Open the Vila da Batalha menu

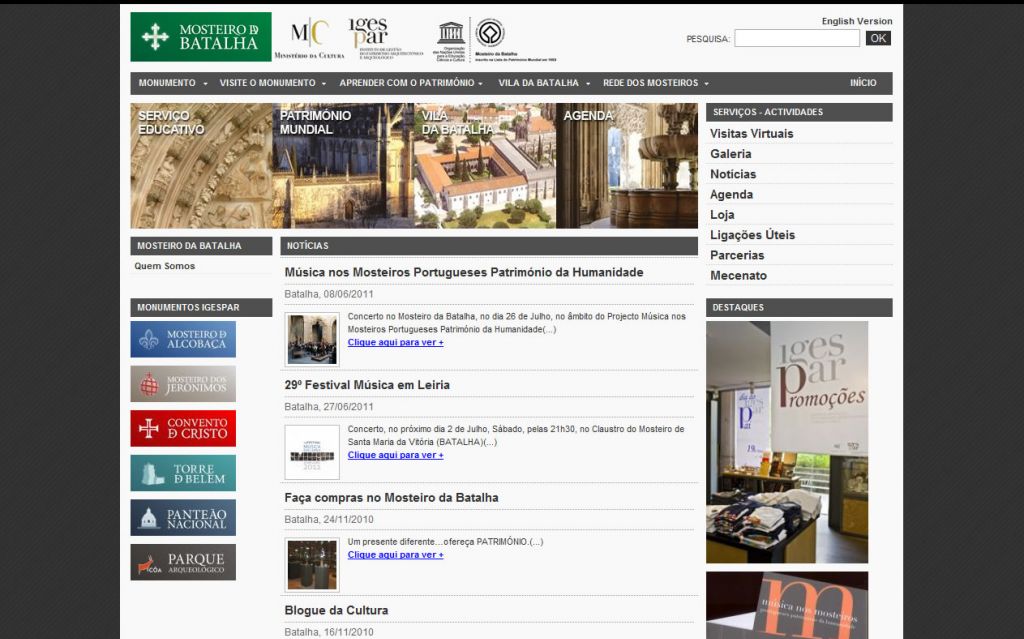pyautogui.click(x=544, y=83)
